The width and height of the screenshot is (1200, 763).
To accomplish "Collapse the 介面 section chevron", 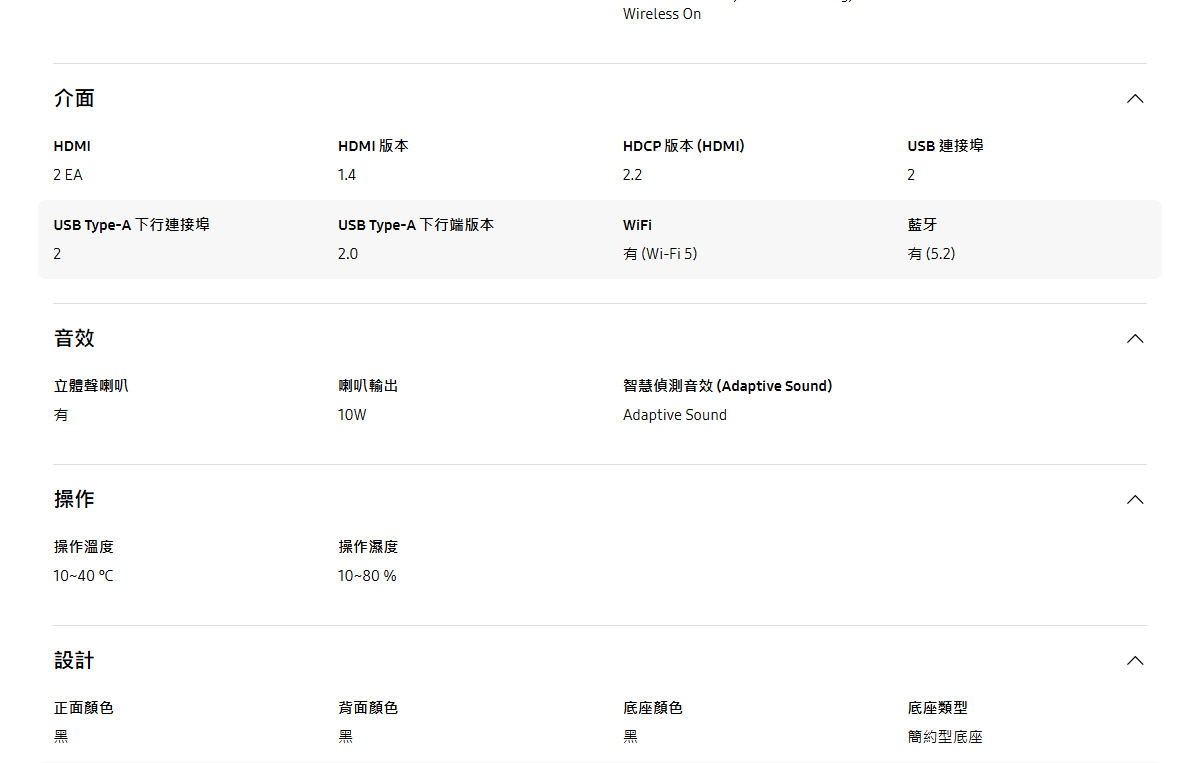I will pyautogui.click(x=1135, y=98).
